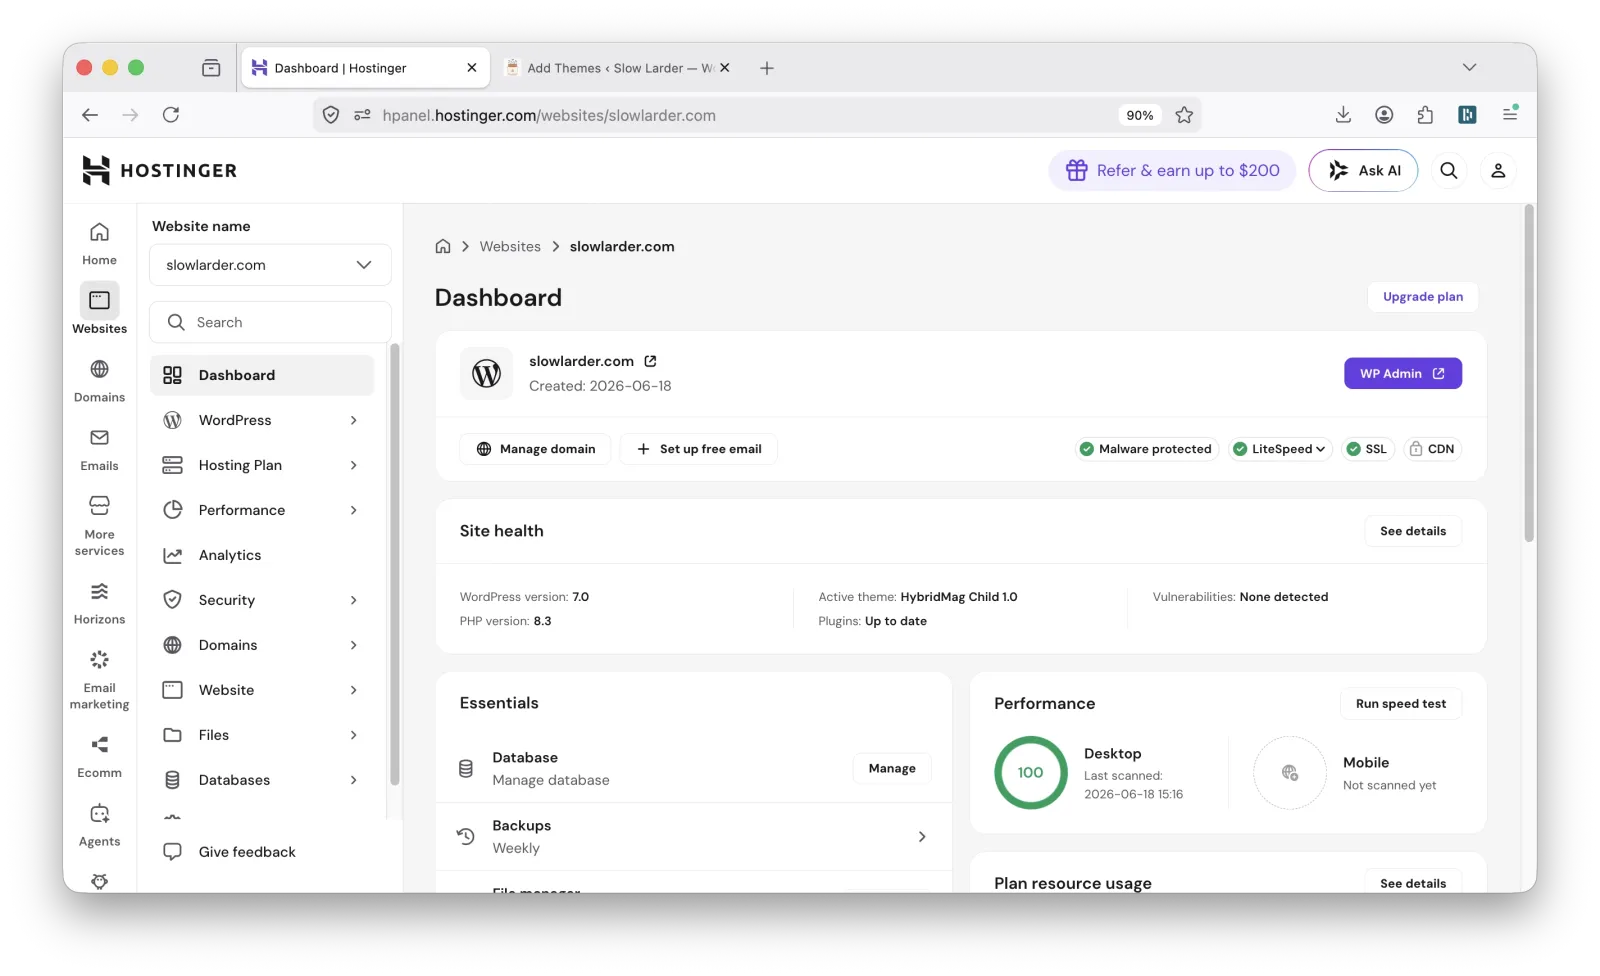The height and width of the screenshot is (976, 1600).
Task: Open slowlarder.com external link icon
Action: coord(650,361)
